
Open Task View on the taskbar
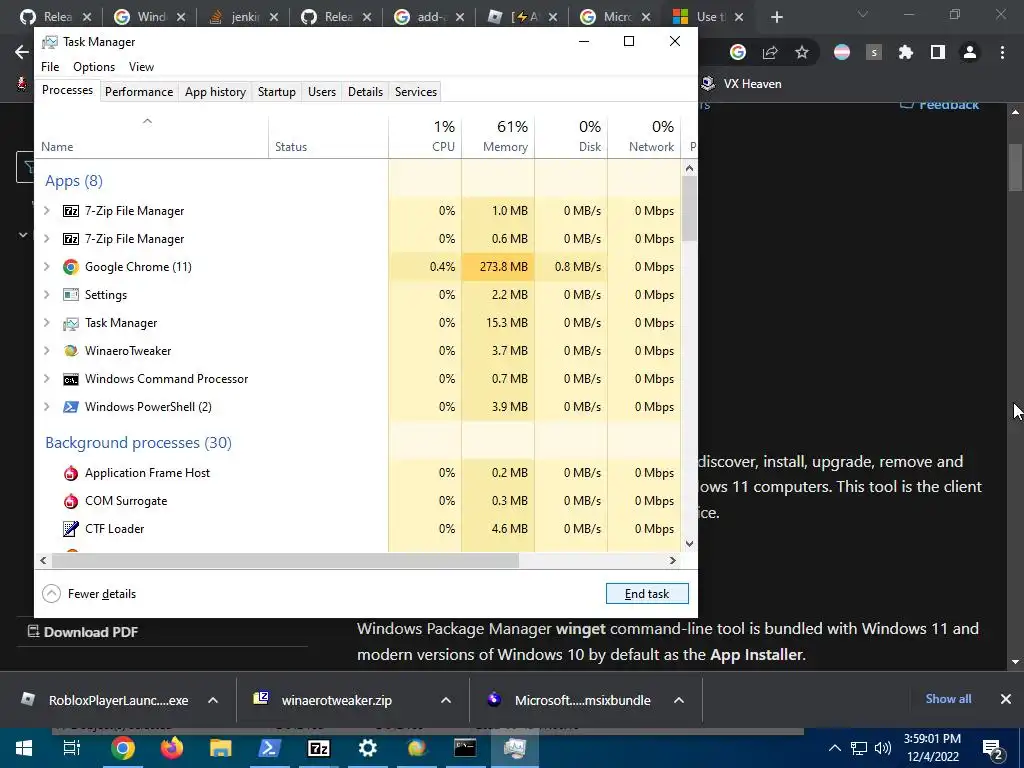click(72, 748)
